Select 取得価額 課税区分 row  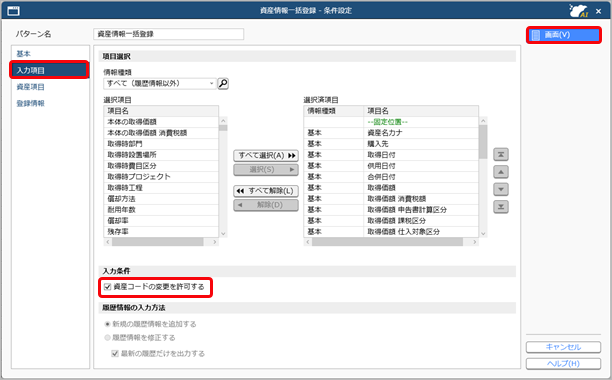391,220
